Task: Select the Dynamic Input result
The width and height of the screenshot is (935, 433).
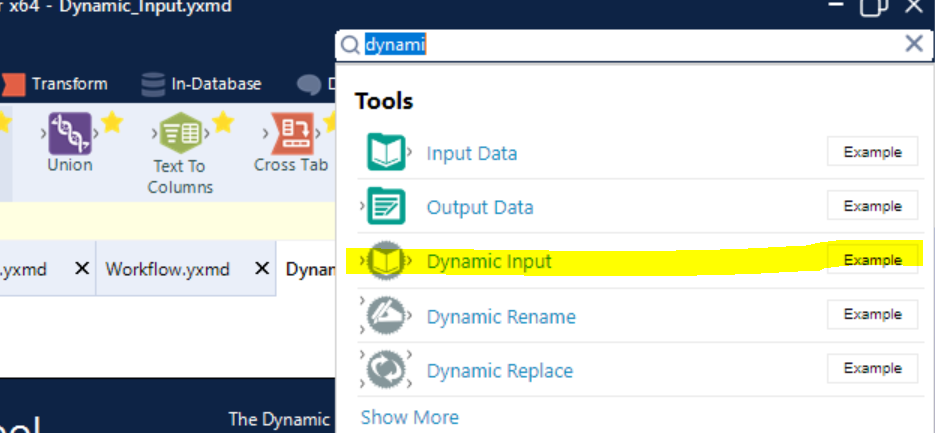Action: [x=489, y=261]
